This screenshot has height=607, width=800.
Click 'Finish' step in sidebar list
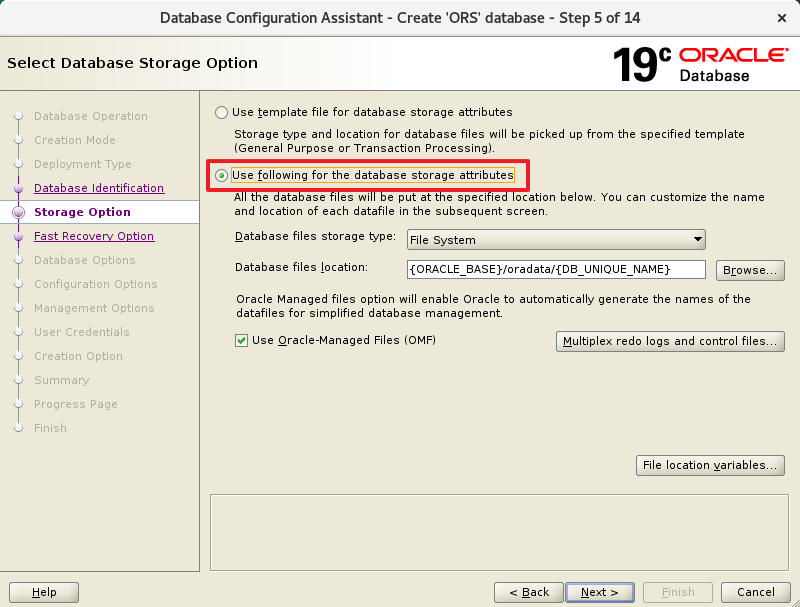pos(50,428)
